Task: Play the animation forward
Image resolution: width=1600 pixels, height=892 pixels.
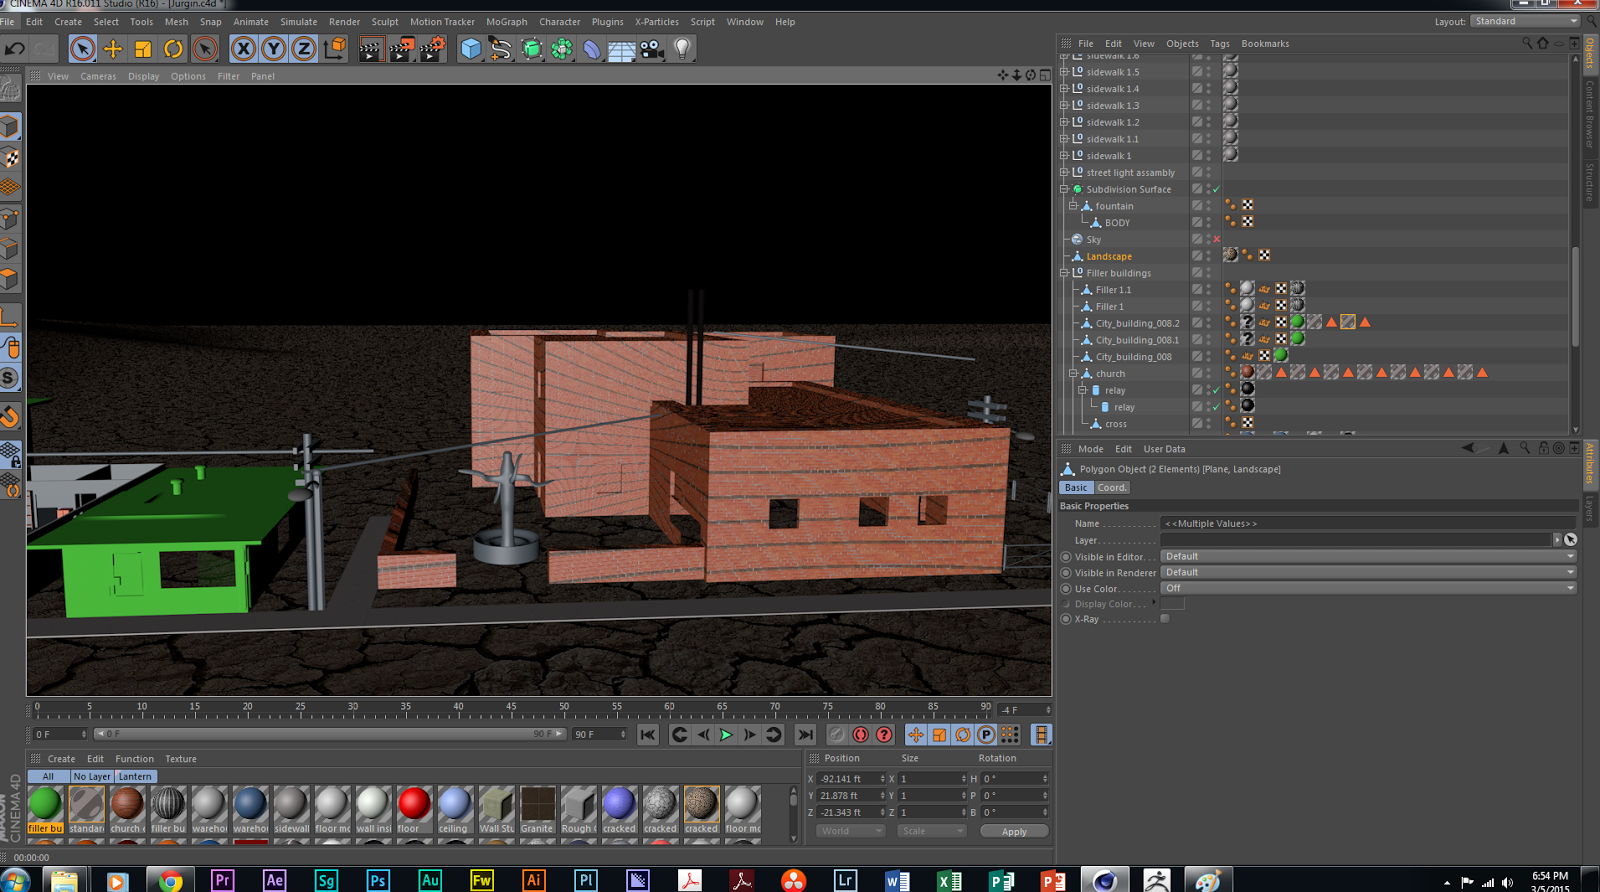Action: point(726,735)
